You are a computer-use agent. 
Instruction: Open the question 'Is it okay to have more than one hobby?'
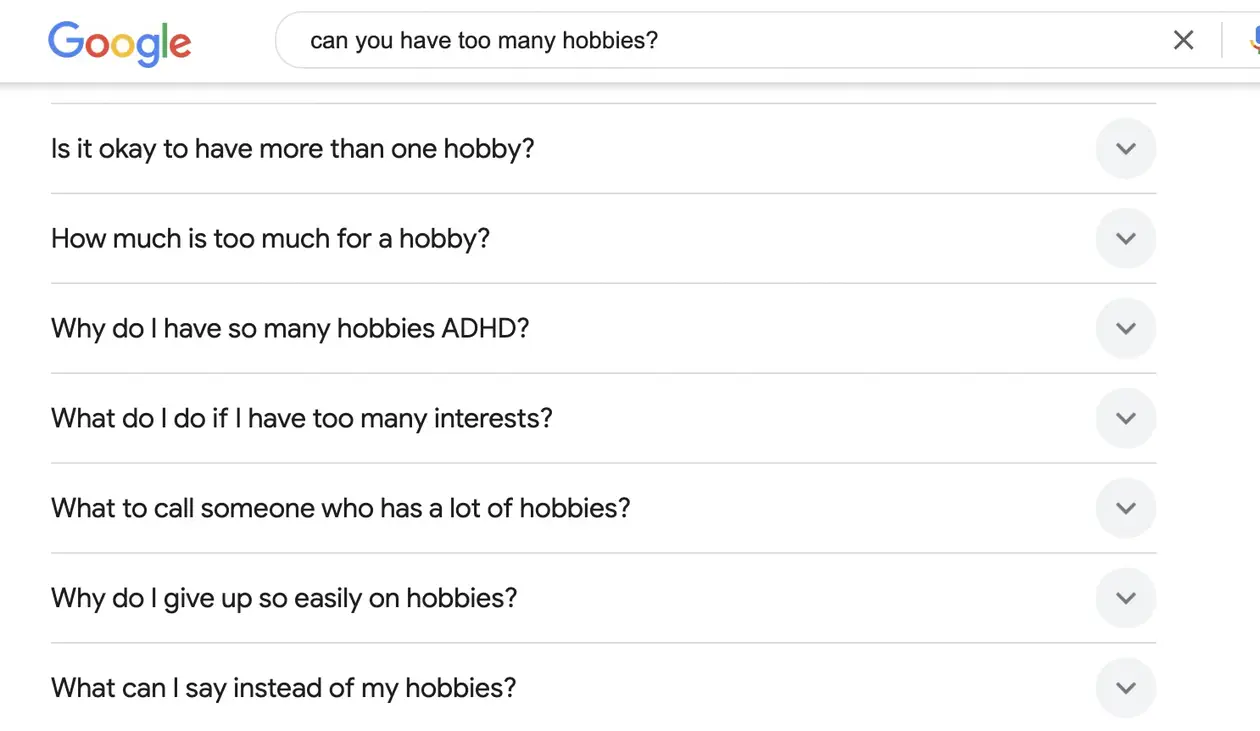pos(292,148)
